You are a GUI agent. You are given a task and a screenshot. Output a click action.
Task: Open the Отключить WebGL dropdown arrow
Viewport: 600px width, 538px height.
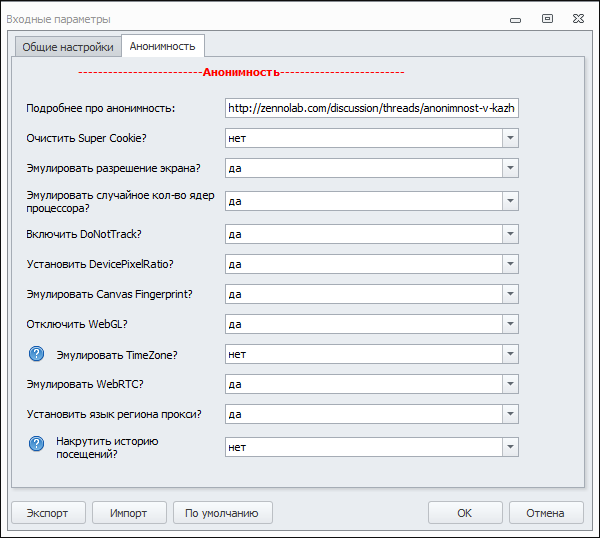coord(510,324)
